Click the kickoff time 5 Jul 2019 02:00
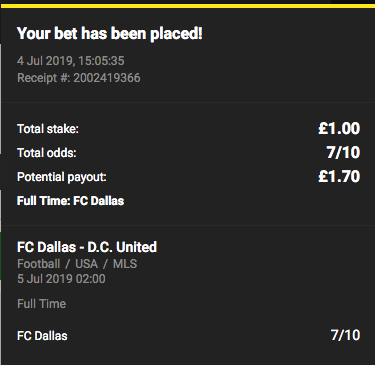 click(61, 279)
